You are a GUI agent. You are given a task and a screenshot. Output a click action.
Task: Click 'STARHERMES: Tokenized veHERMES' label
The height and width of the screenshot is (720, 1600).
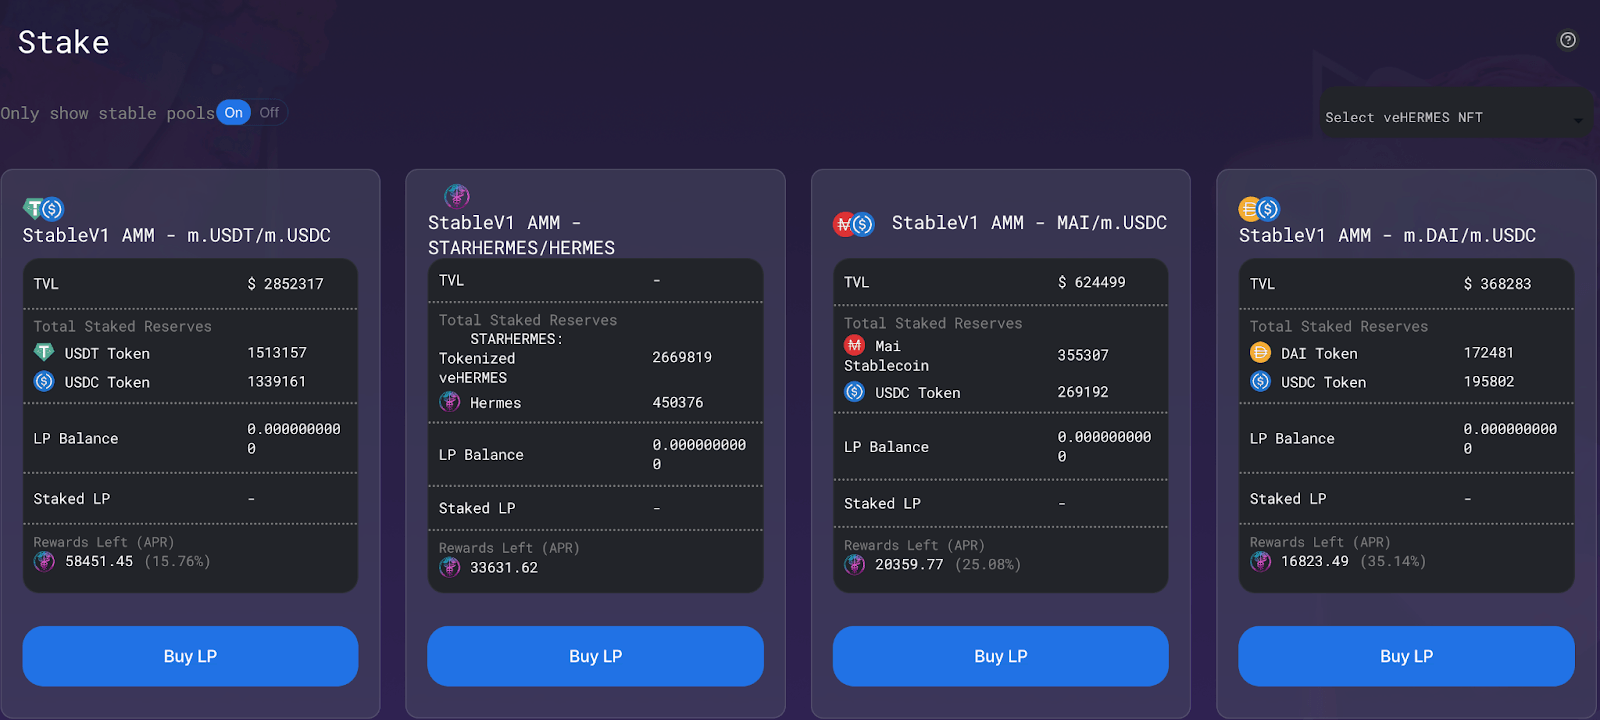pos(500,358)
